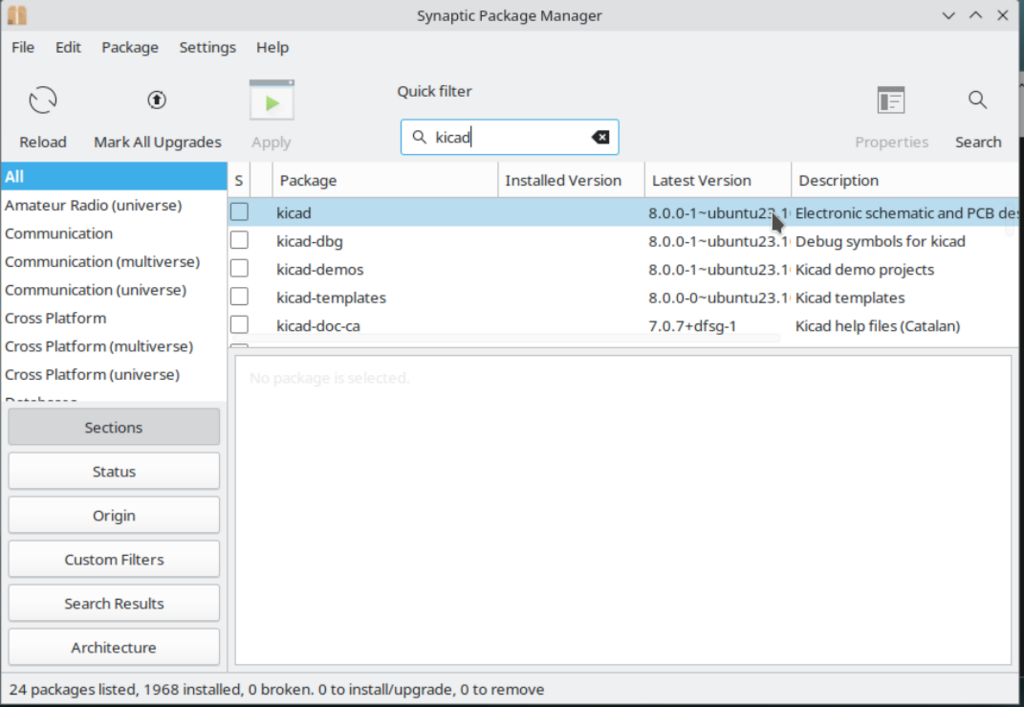Click the Reload packages icon
The width and height of the screenshot is (1024, 707).
[43, 100]
